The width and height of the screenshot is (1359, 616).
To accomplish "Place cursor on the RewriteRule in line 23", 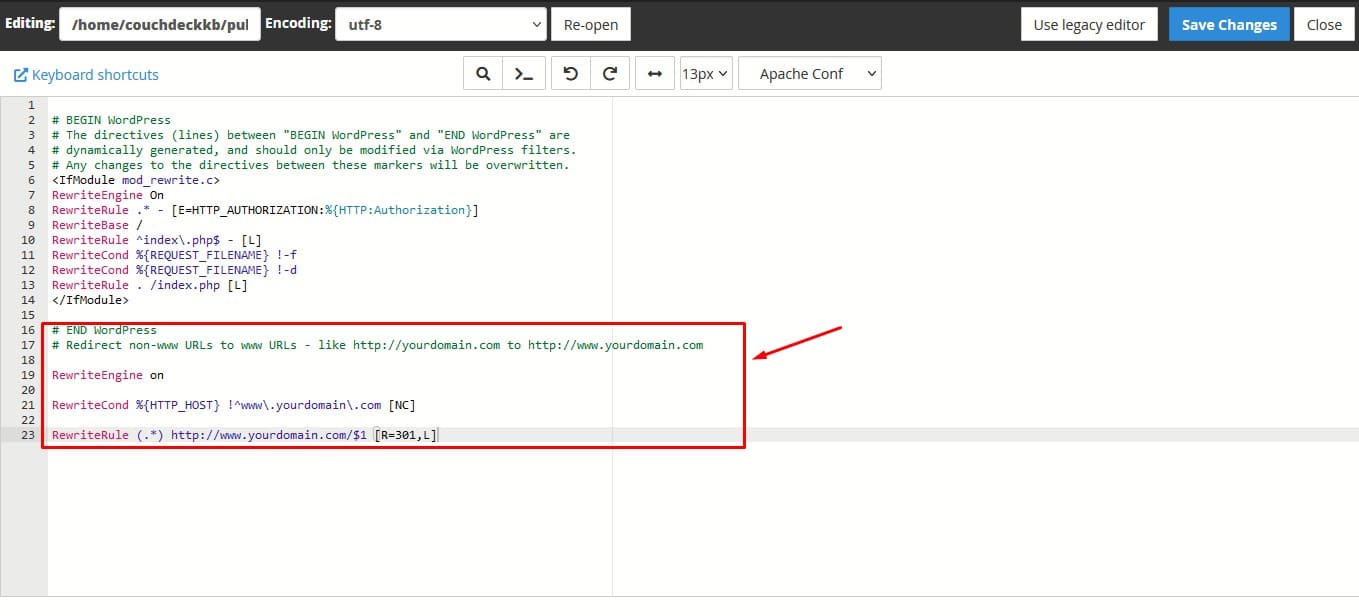I will coord(89,434).
